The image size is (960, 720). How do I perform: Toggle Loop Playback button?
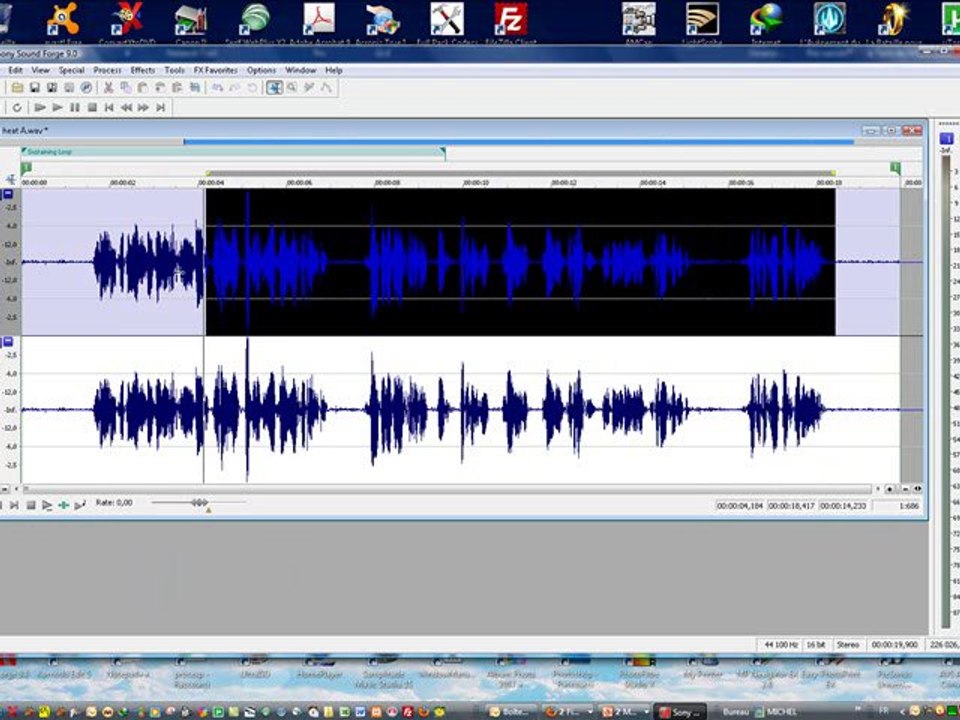pyautogui.click(x=17, y=108)
